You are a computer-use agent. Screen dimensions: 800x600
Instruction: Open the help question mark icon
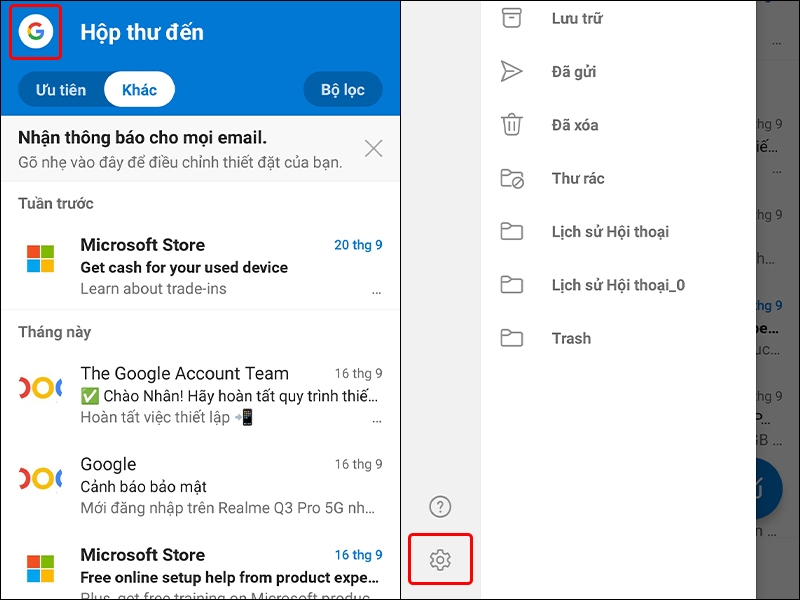click(x=440, y=507)
